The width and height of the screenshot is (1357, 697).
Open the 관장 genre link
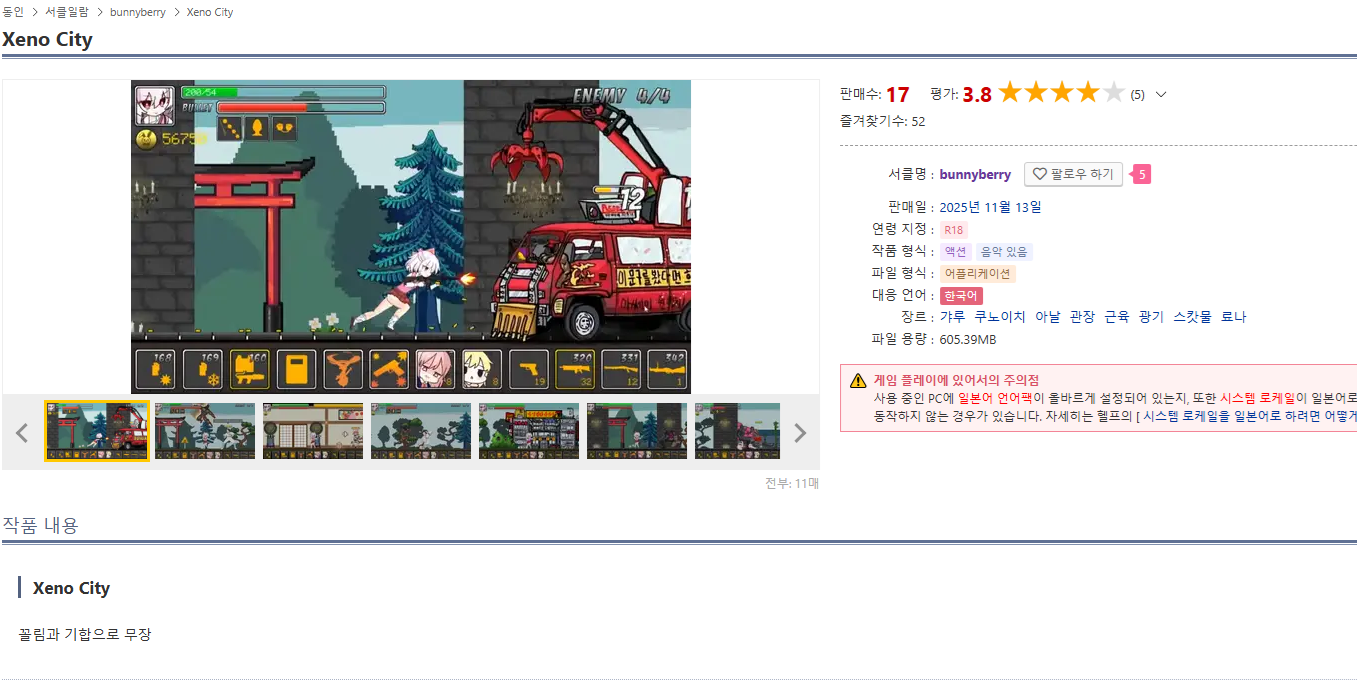click(1082, 317)
